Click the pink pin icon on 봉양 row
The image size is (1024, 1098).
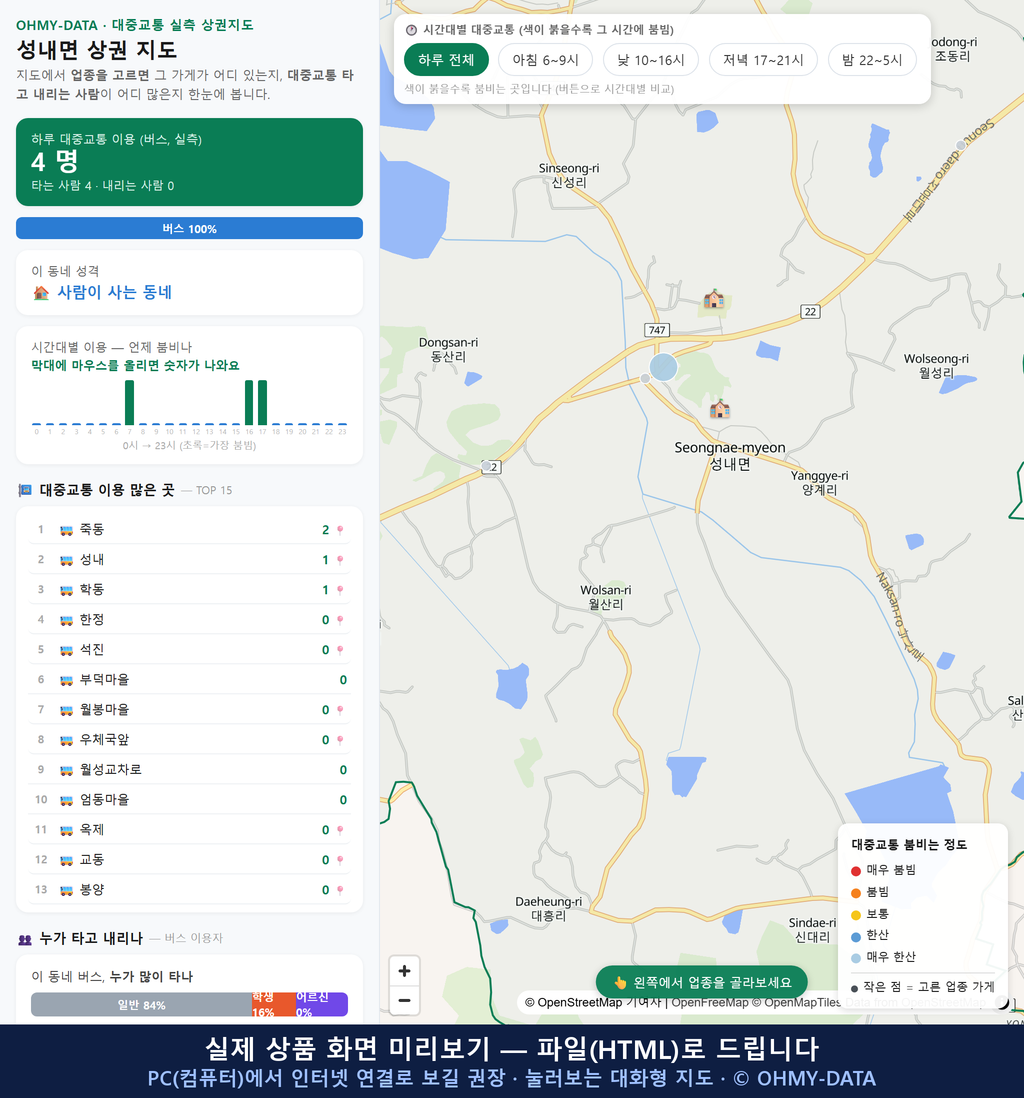tap(340, 891)
